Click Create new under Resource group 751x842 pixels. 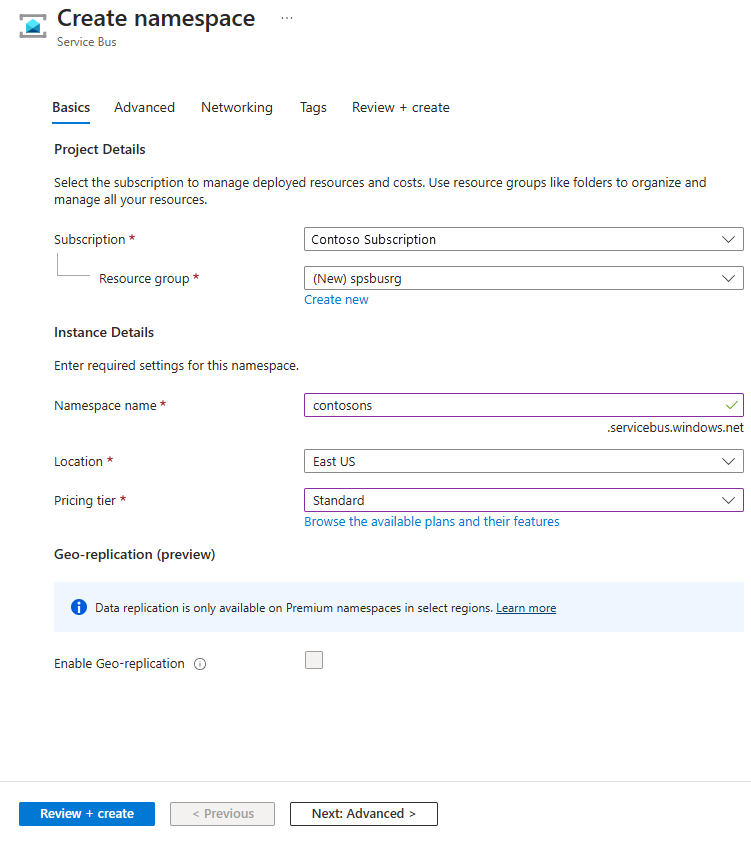pyautogui.click(x=336, y=299)
